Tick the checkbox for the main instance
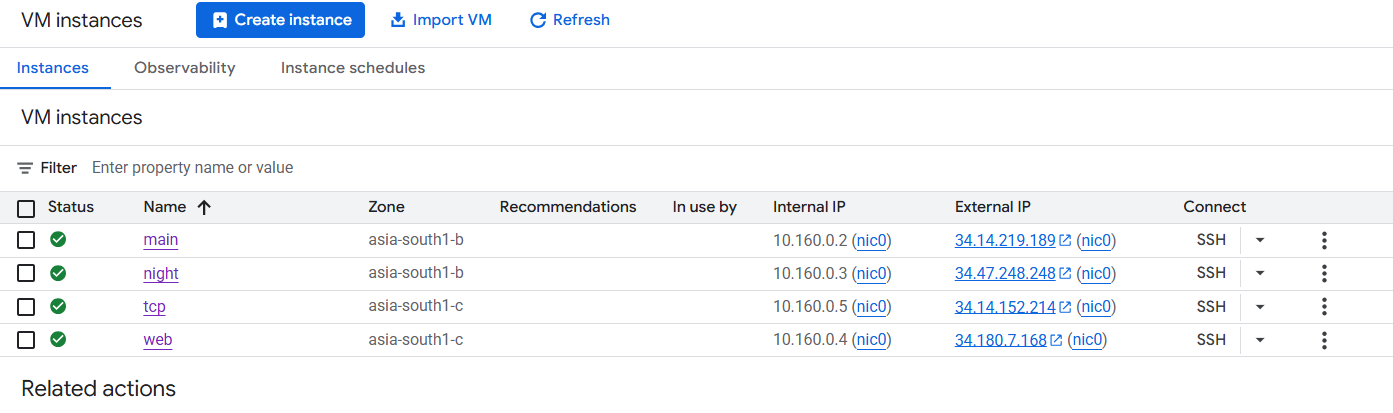 [x=26, y=240]
